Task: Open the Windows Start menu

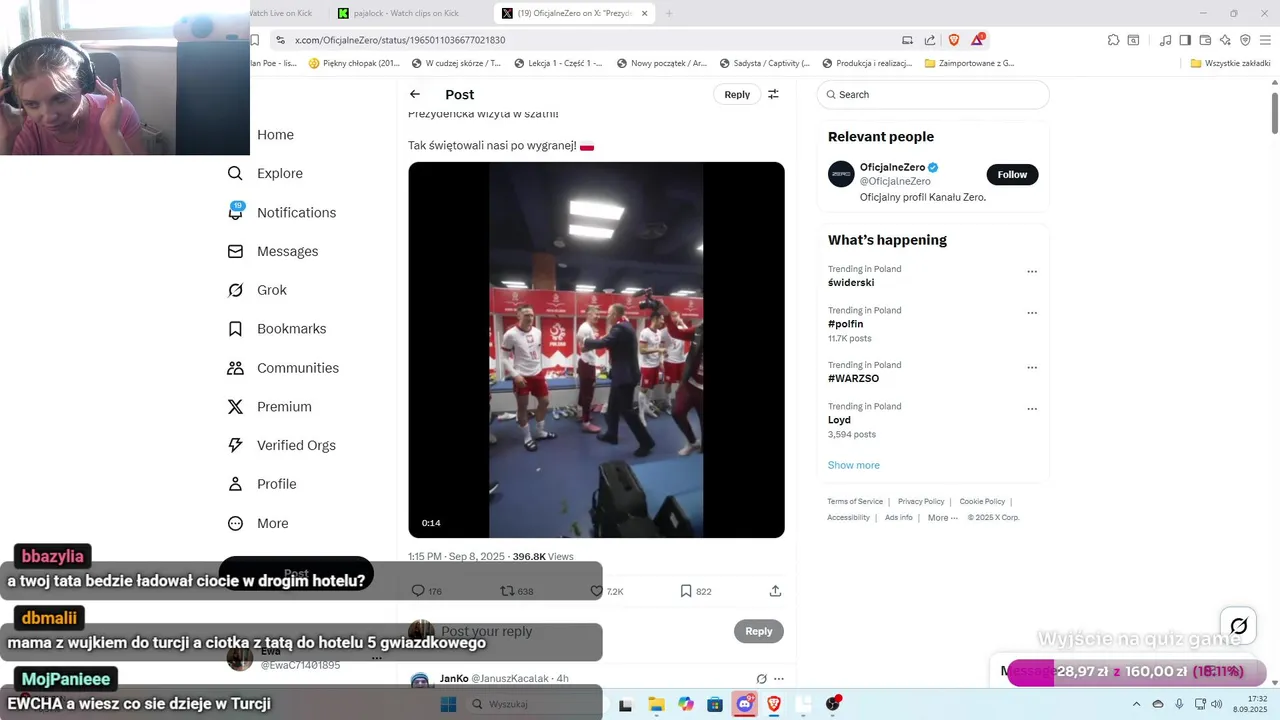Action: pyautogui.click(x=448, y=704)
